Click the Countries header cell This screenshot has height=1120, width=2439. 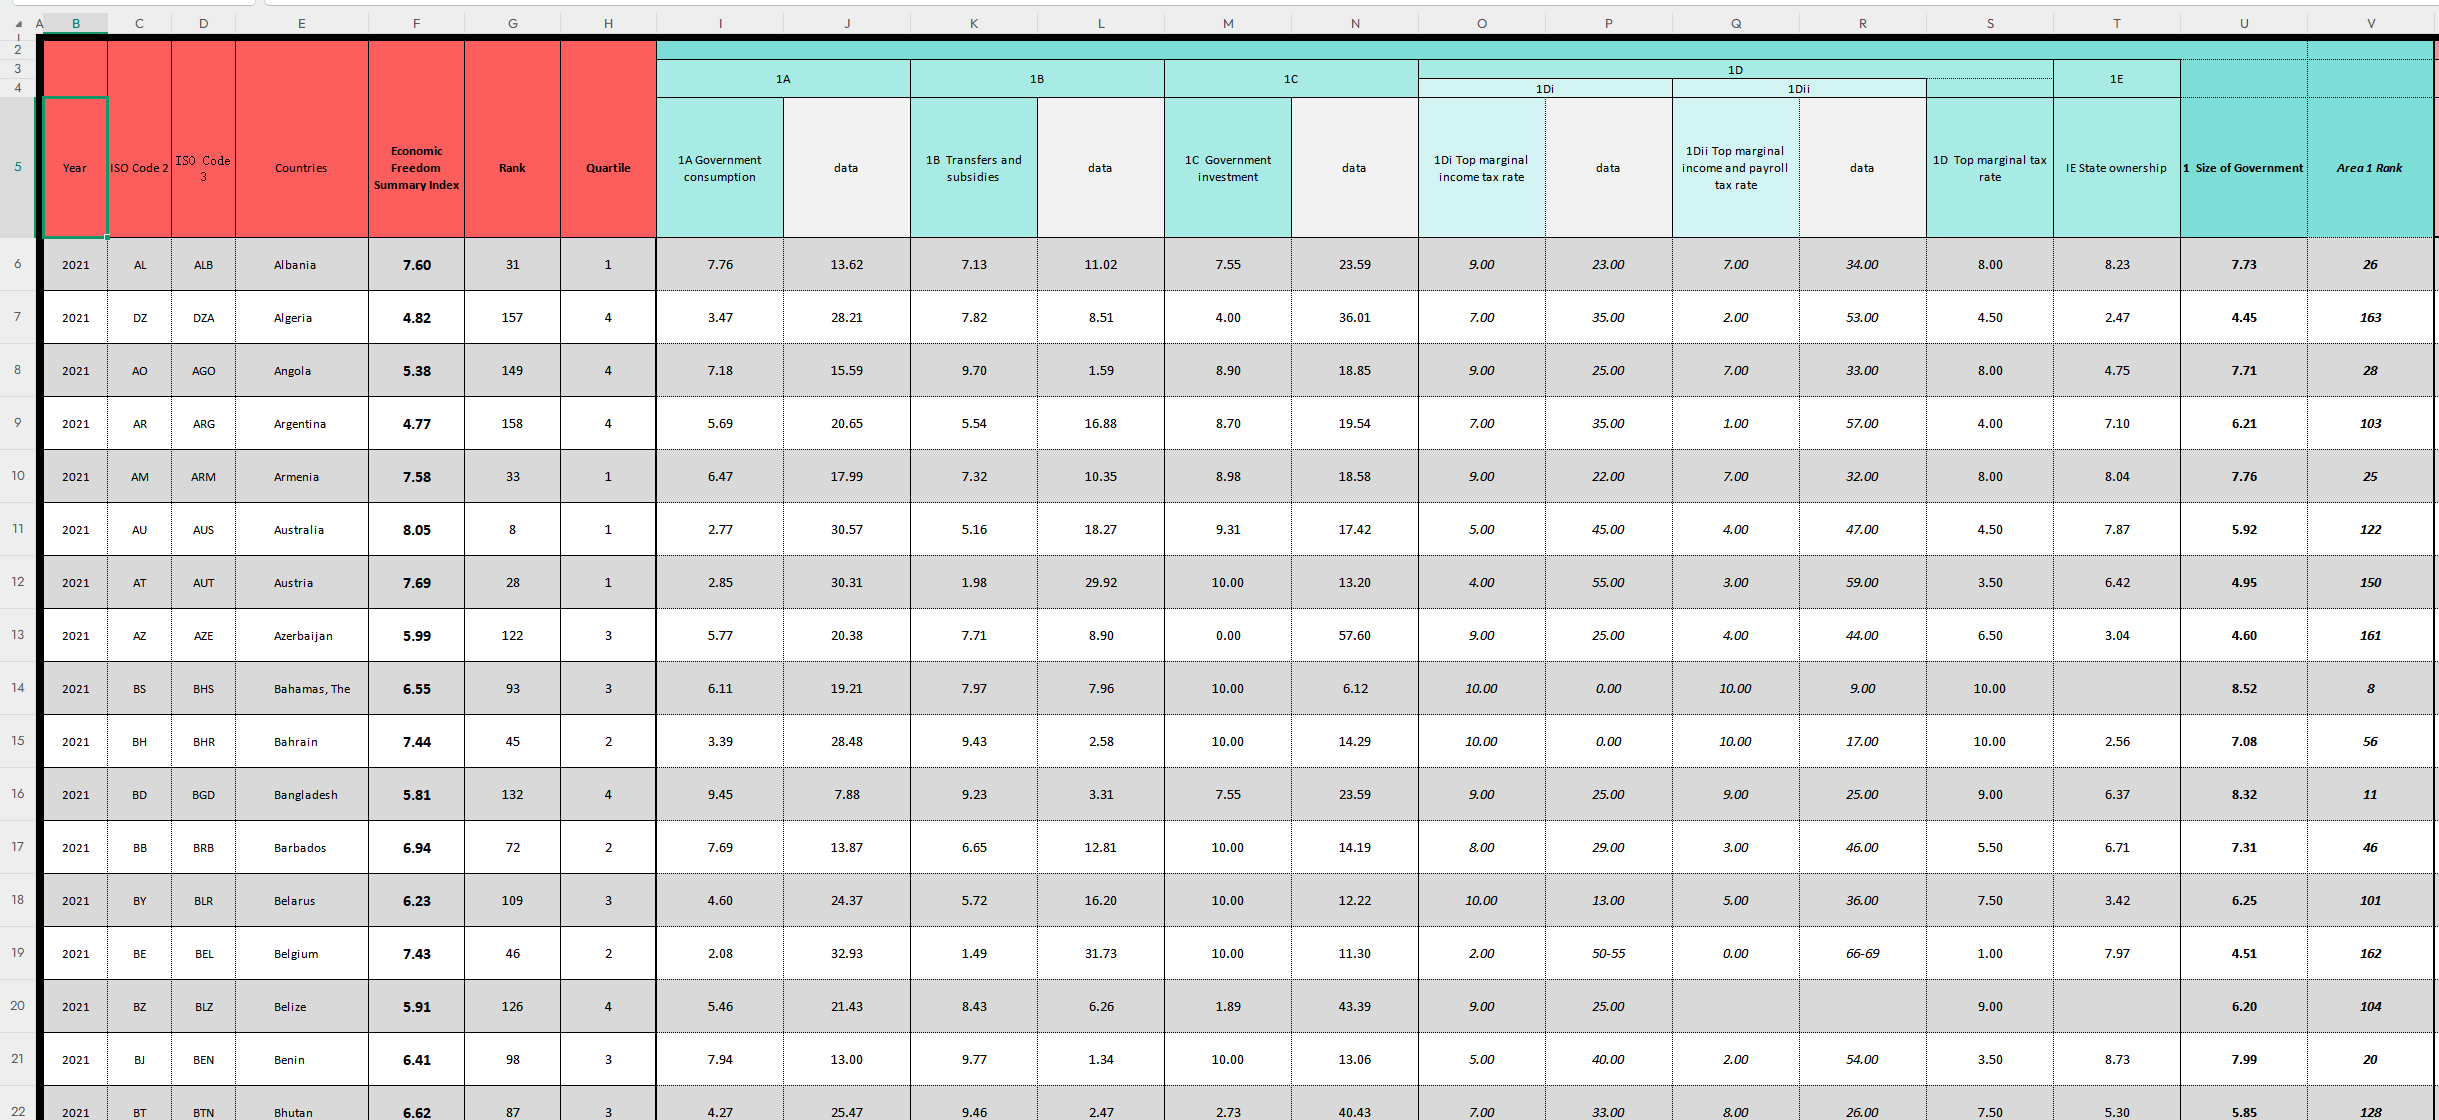pyautogui.click(x=301, y=168)
